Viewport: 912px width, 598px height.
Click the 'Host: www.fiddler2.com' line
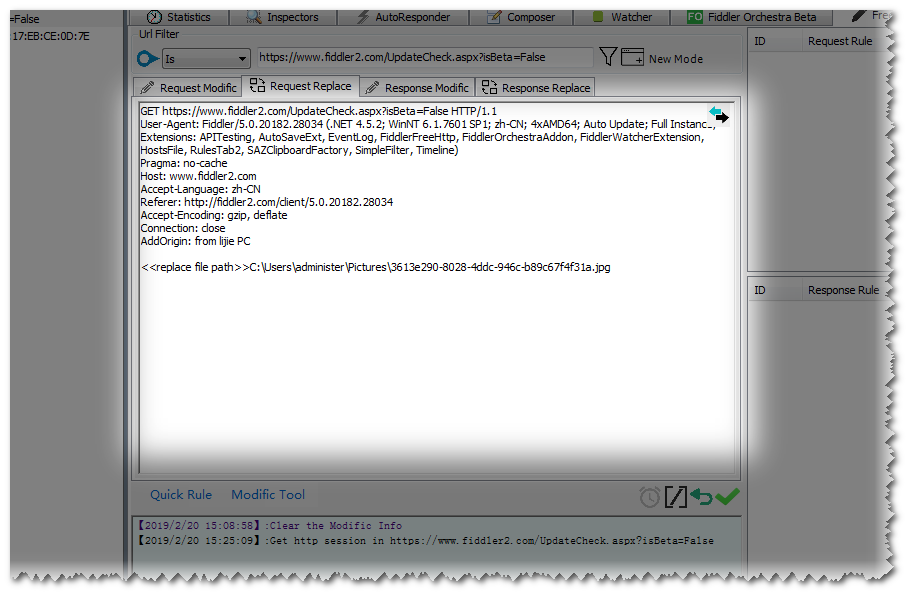(198, 176)
